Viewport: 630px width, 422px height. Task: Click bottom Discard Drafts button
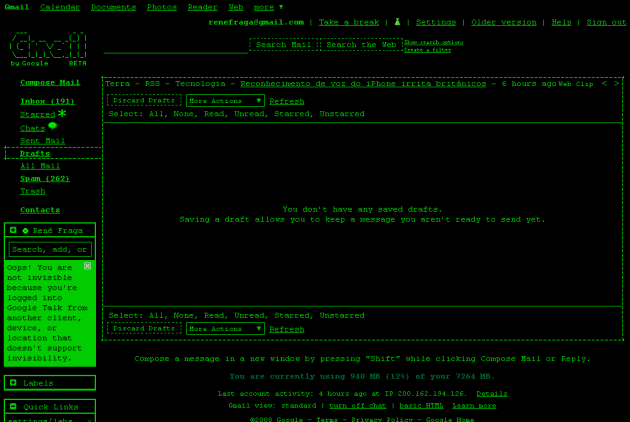pyautogui.click(x=144, y=328)
